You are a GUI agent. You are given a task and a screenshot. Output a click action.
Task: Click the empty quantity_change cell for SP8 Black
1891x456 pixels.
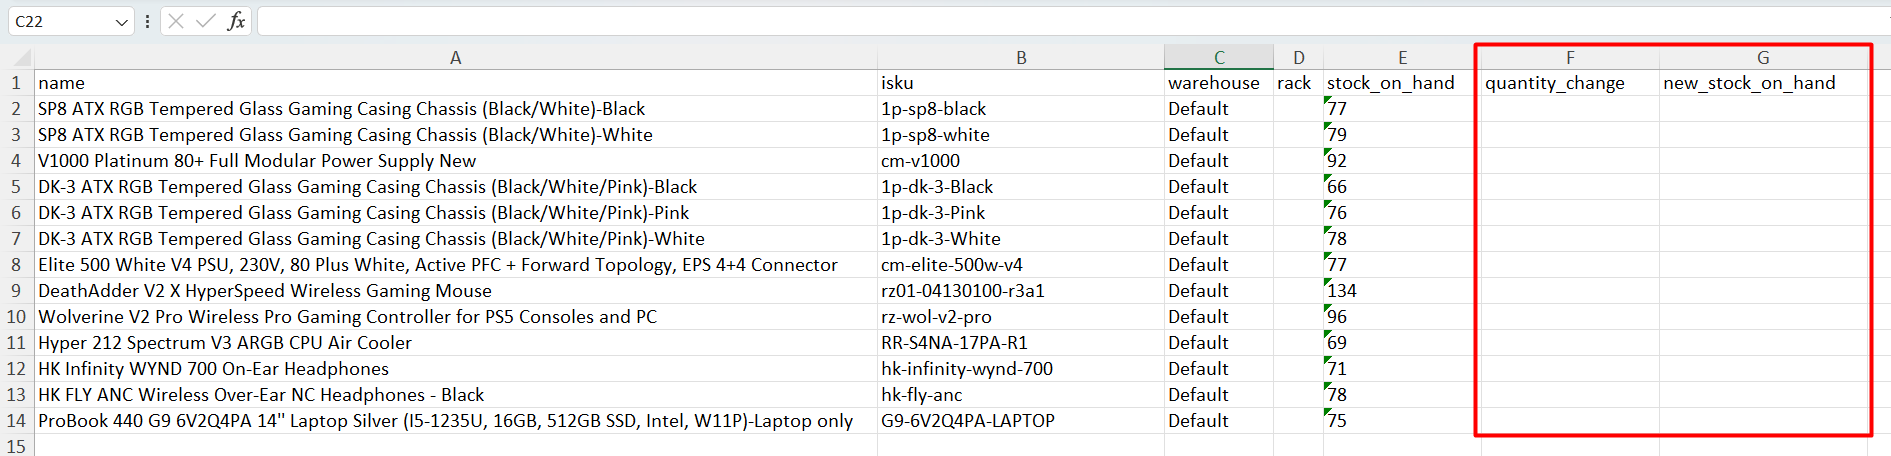(x=1568, y=109)
